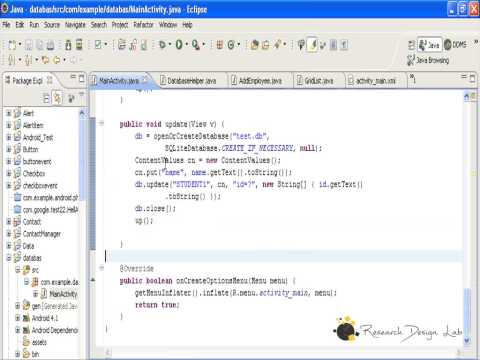Image resolution: width=480 pixels, height=360 pixels.
Task: Click the Open Task toolbar icon
Action: (266, 45)
